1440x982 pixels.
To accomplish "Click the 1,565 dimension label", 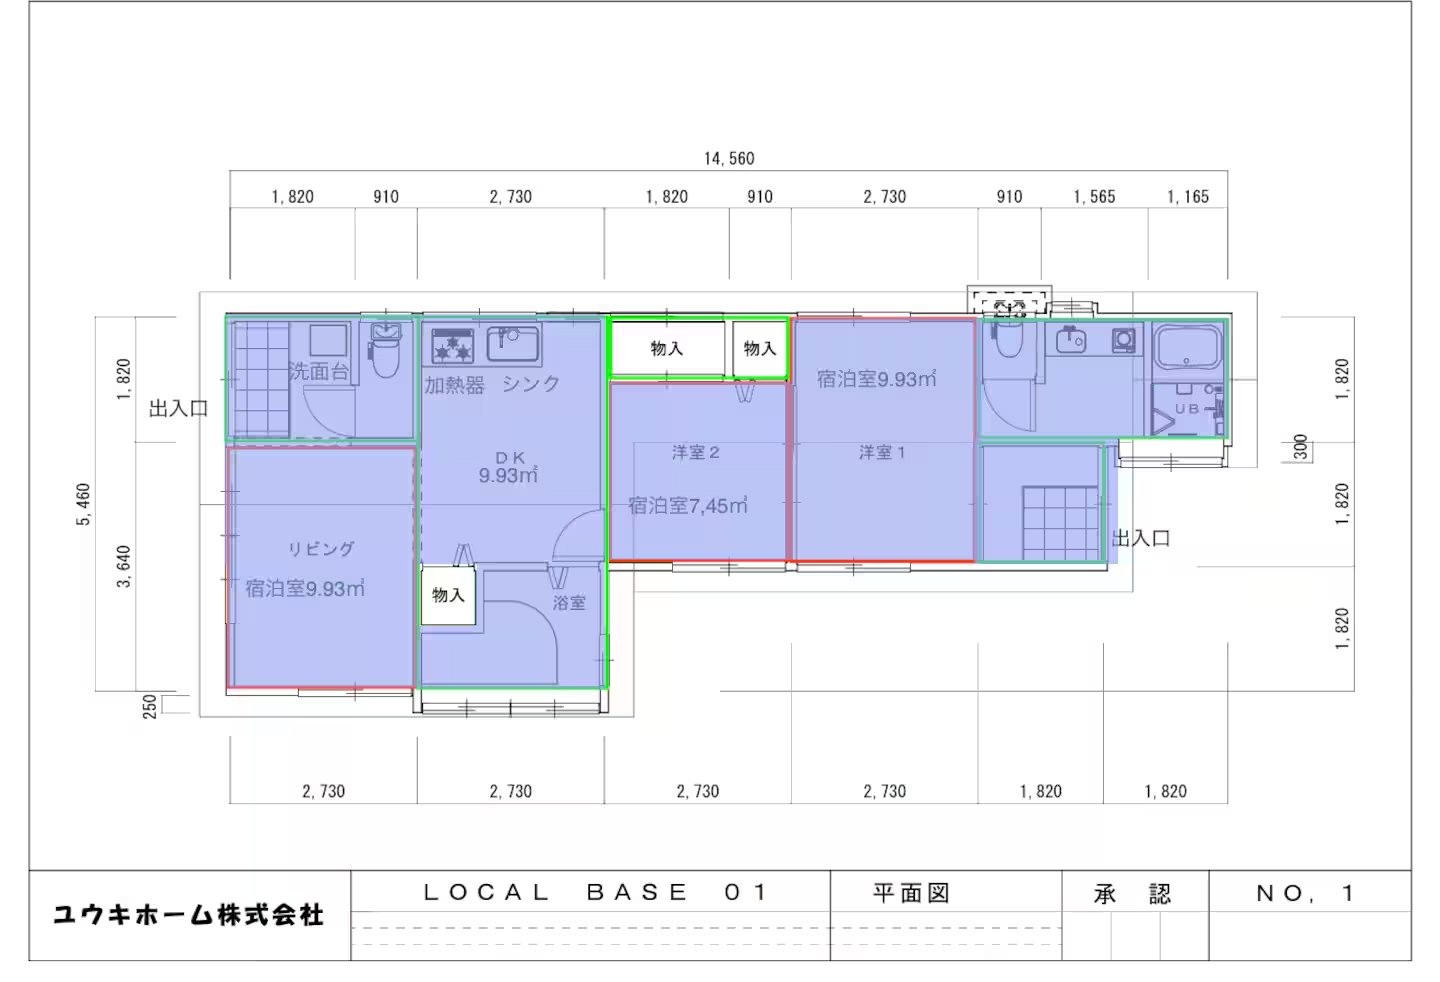I will (x=1094, y=197).
